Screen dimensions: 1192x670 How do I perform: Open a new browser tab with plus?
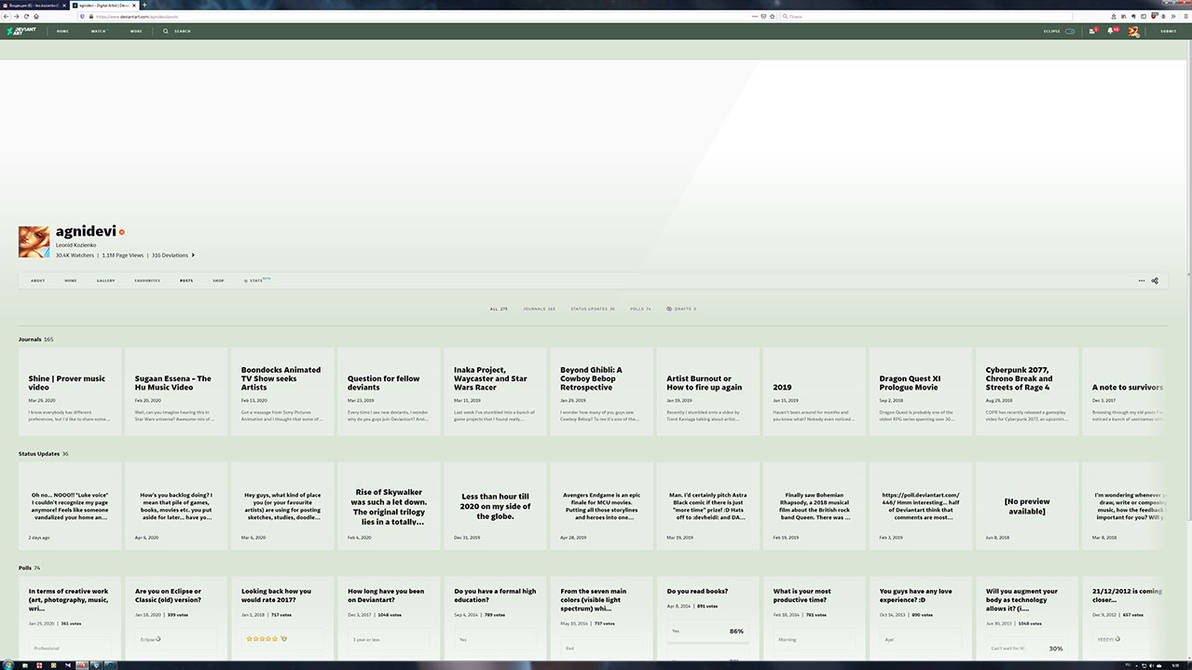pos(144,5)
